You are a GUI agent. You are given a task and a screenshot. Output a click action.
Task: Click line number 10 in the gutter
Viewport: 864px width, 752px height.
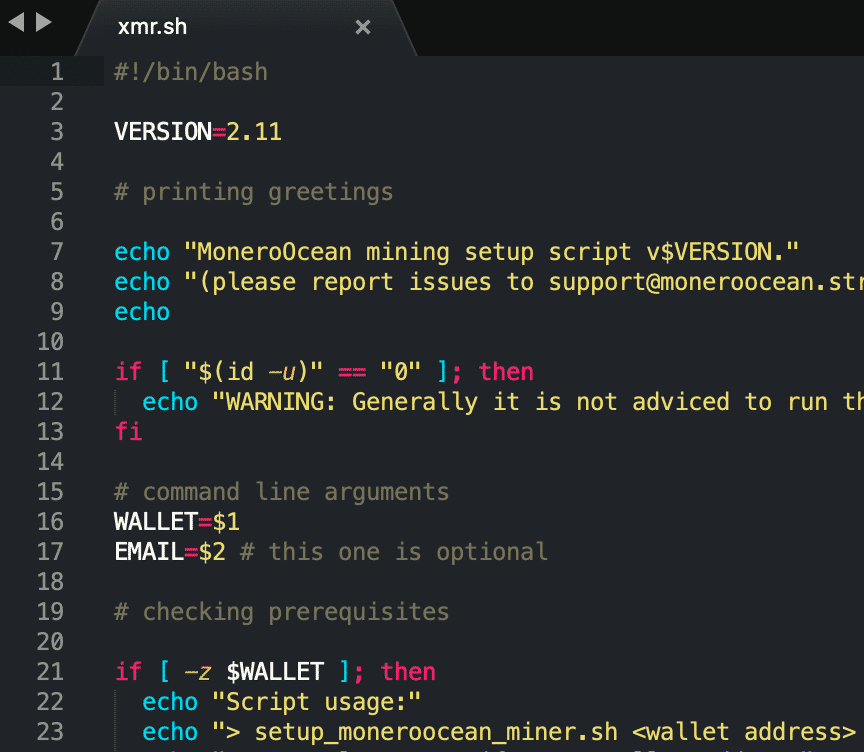tap(51, 342)
